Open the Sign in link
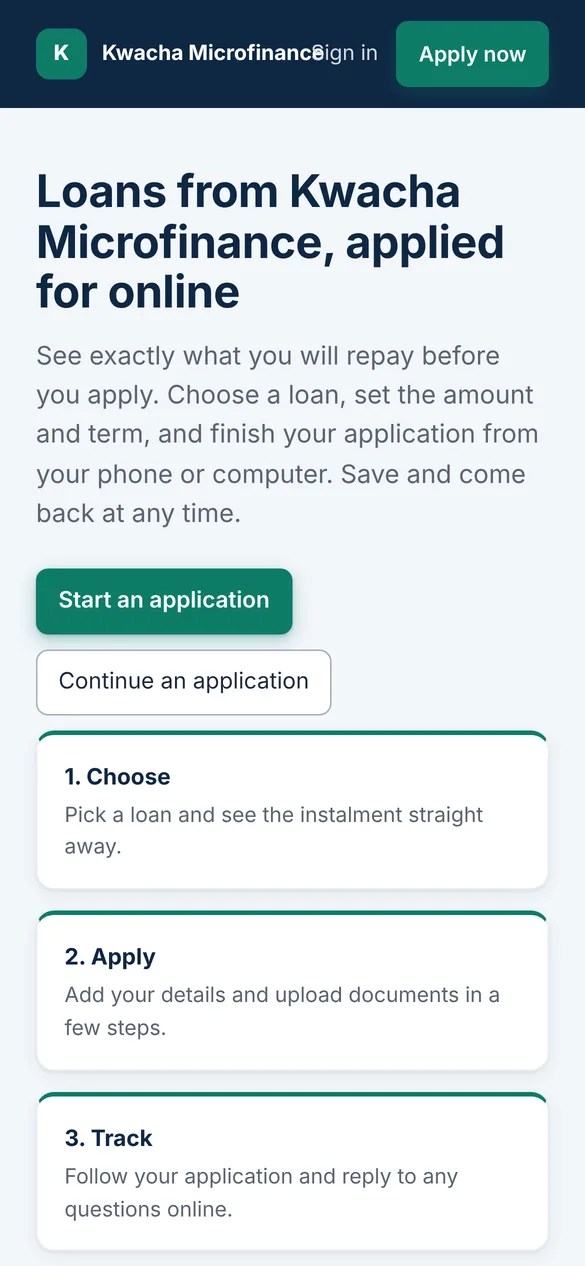Viewport: 585px width, 1266px height. [346, 53]
